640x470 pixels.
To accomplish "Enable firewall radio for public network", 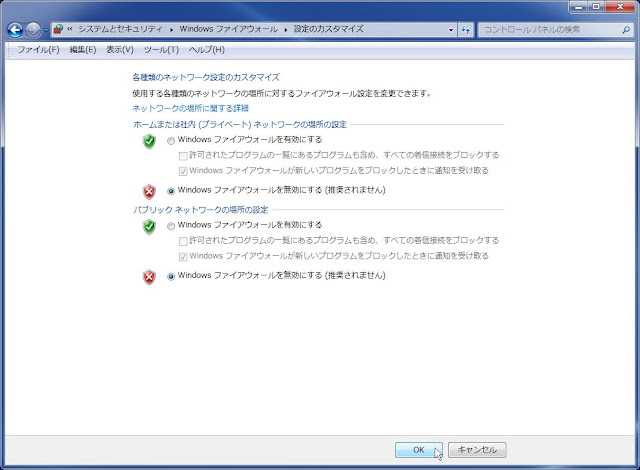I will 171,226.
